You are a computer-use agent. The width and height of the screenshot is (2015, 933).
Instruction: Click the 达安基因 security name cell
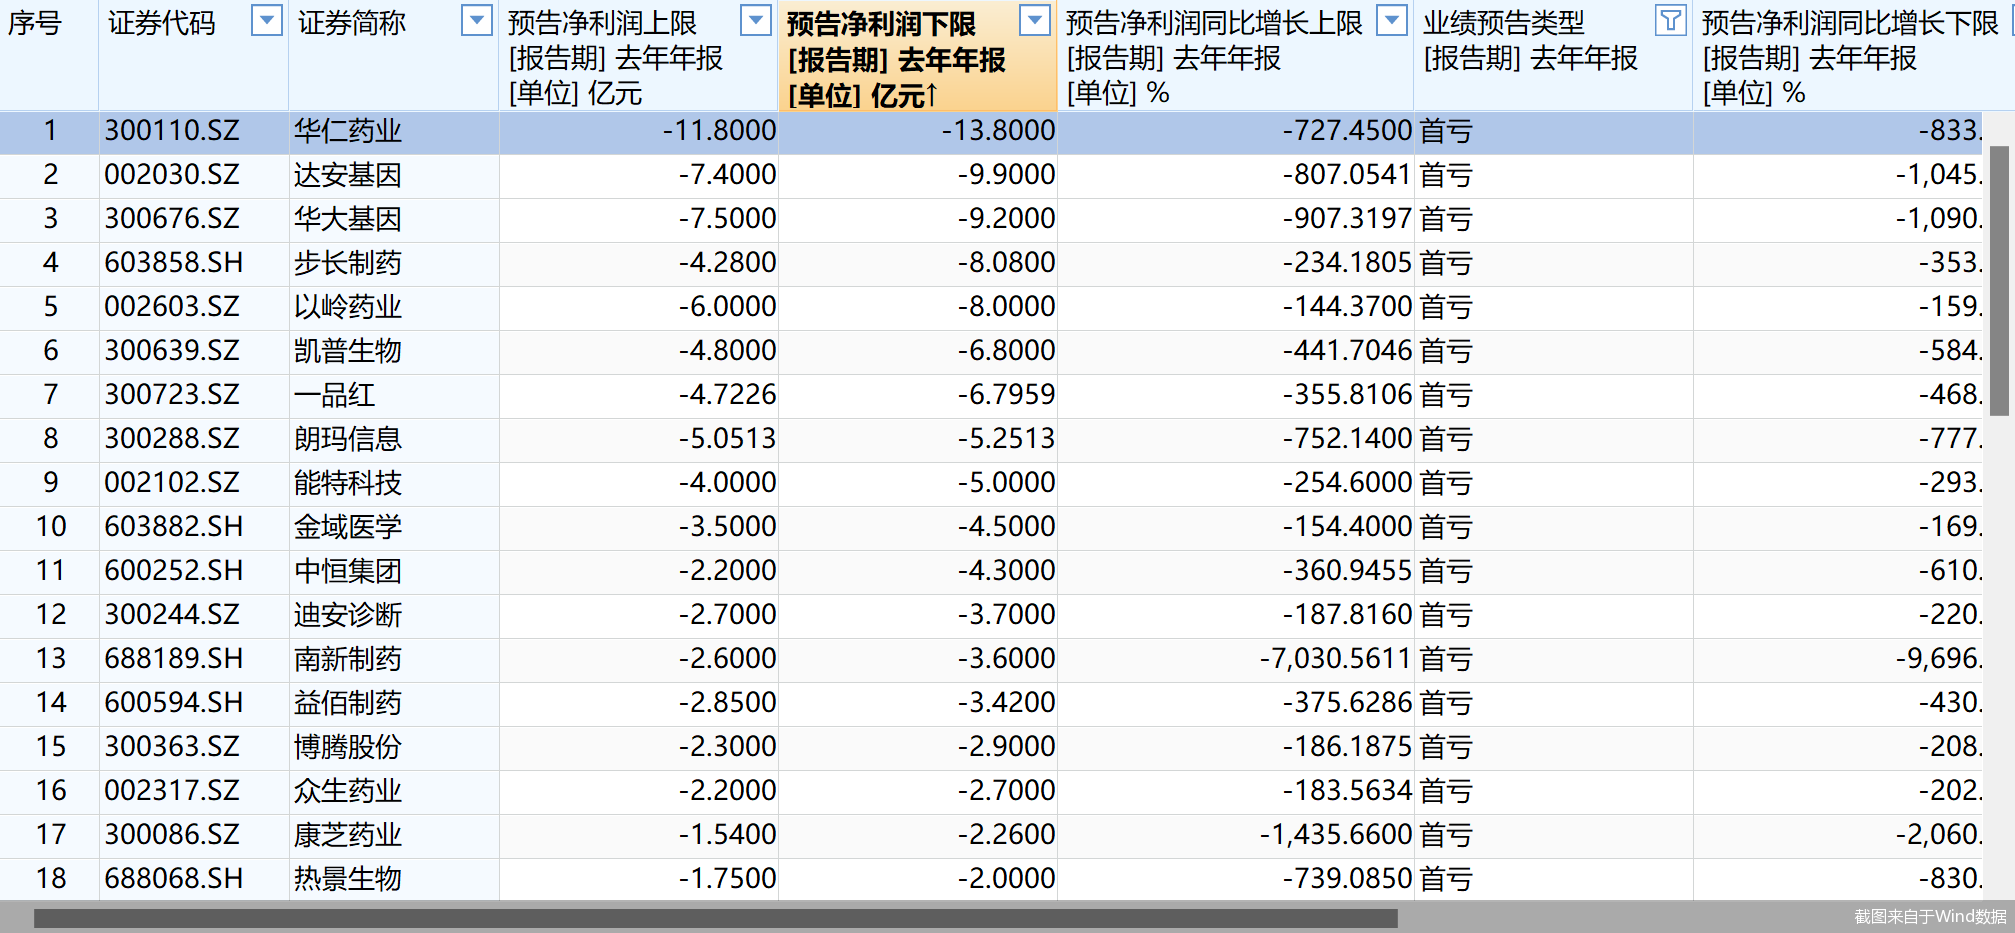coord(340,174)
